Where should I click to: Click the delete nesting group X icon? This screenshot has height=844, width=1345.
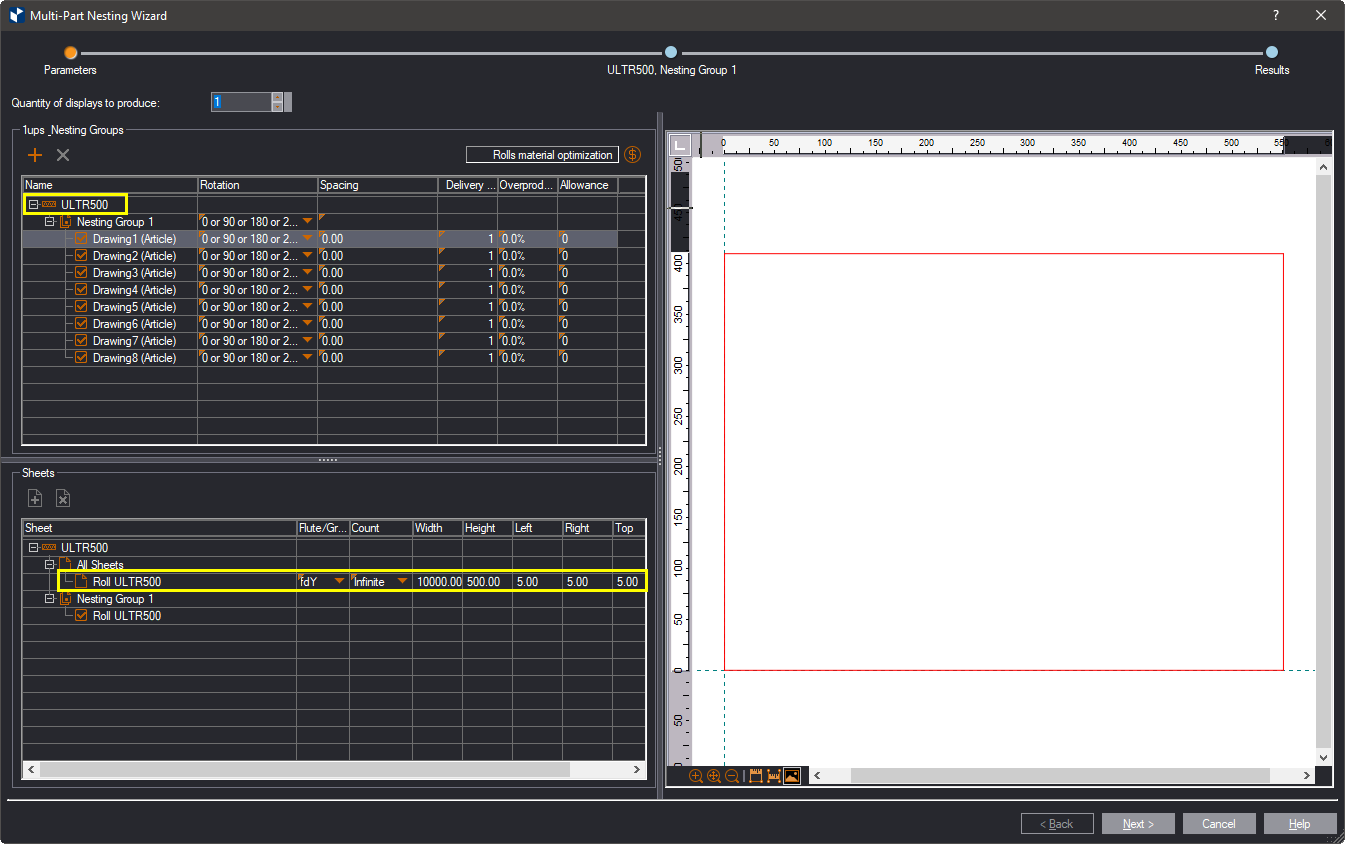click(x=63, y=155)
